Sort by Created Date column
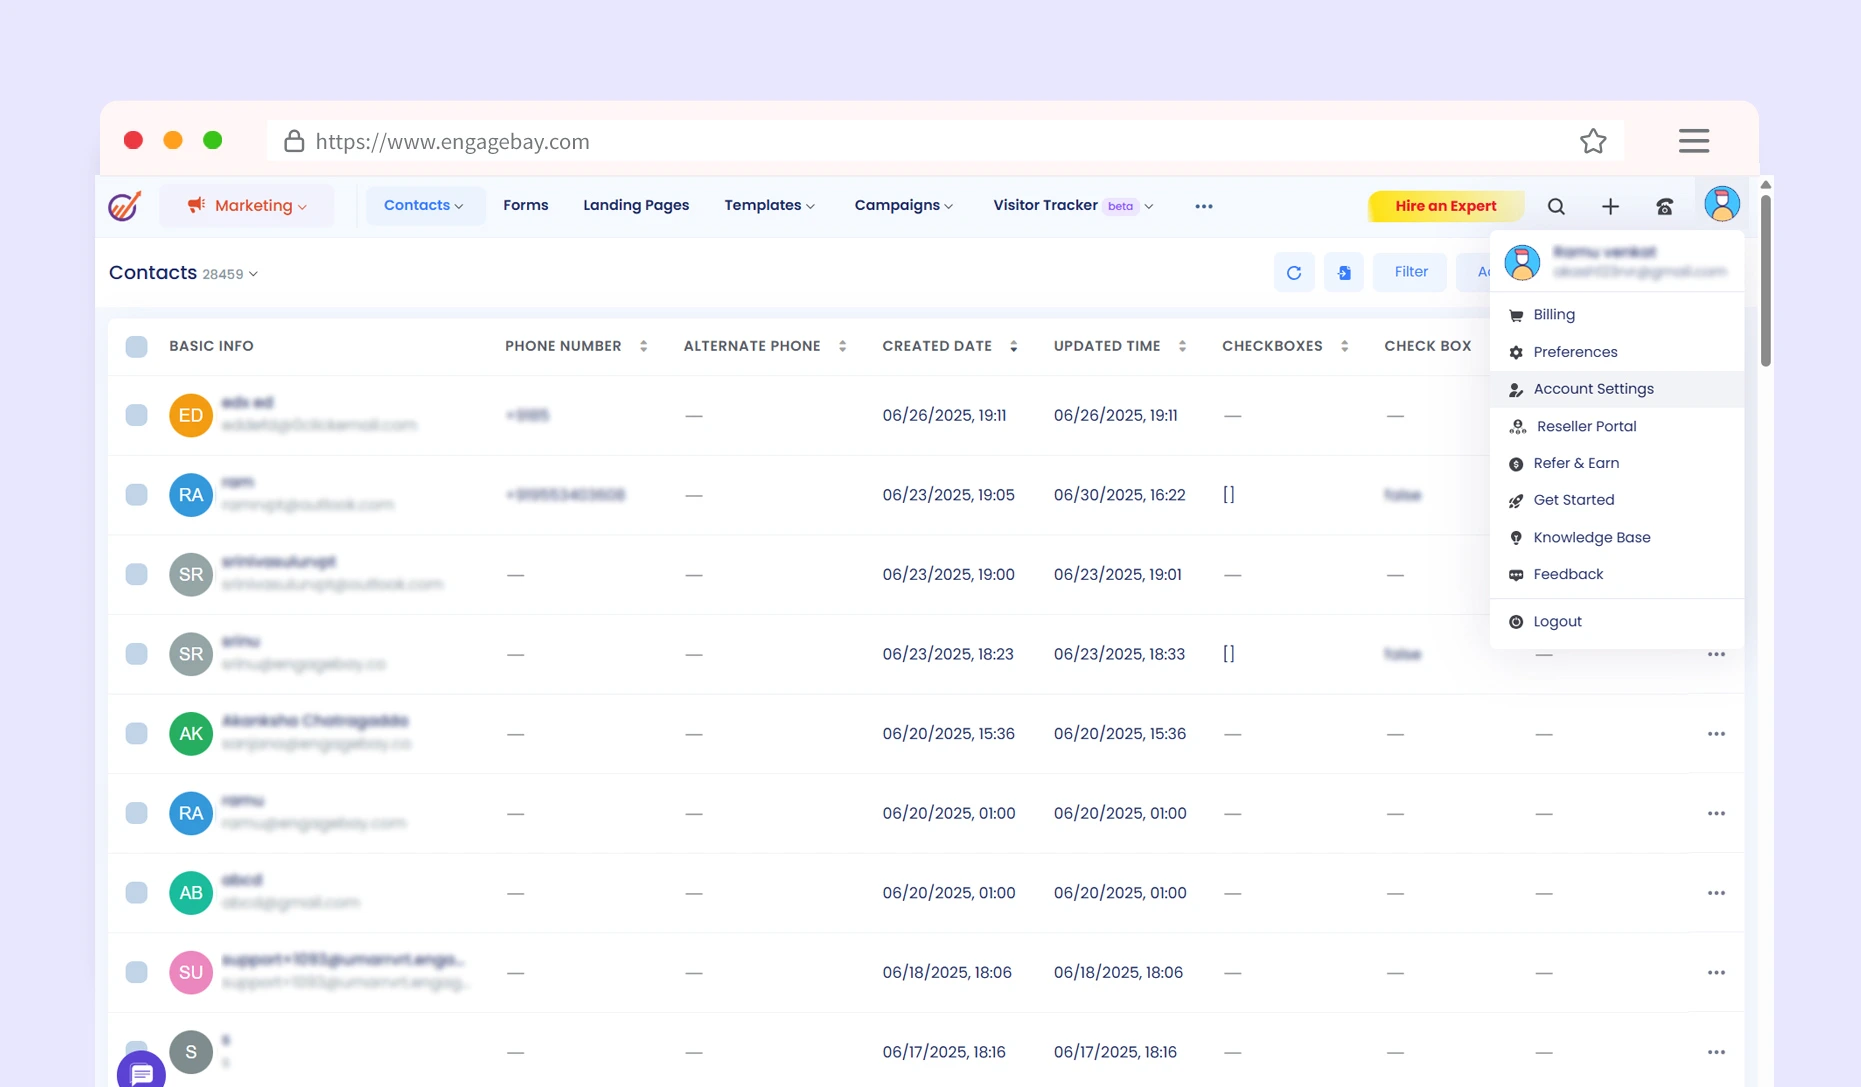The height and width of the screenshot is (1087, 1861). click(x=1013, y=346)
